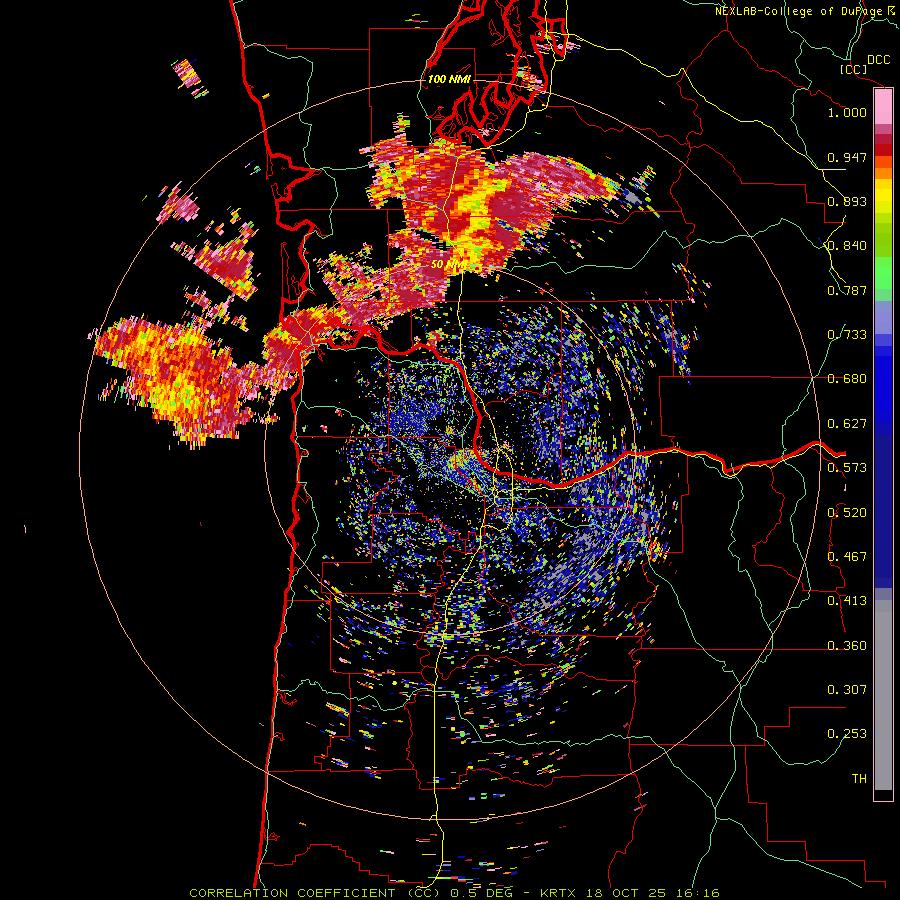900x900 pixels.
Task: Select the 0.413 value on the legend
Action: (x=847, y=601)
